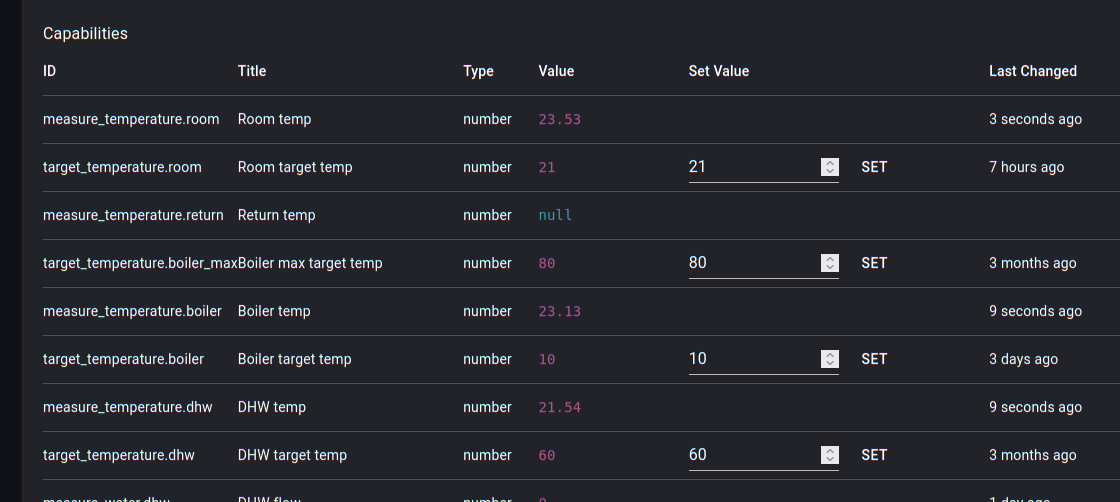
Task: Focus the Boiler target temp set value field
Action: click(x=752, y=360)
